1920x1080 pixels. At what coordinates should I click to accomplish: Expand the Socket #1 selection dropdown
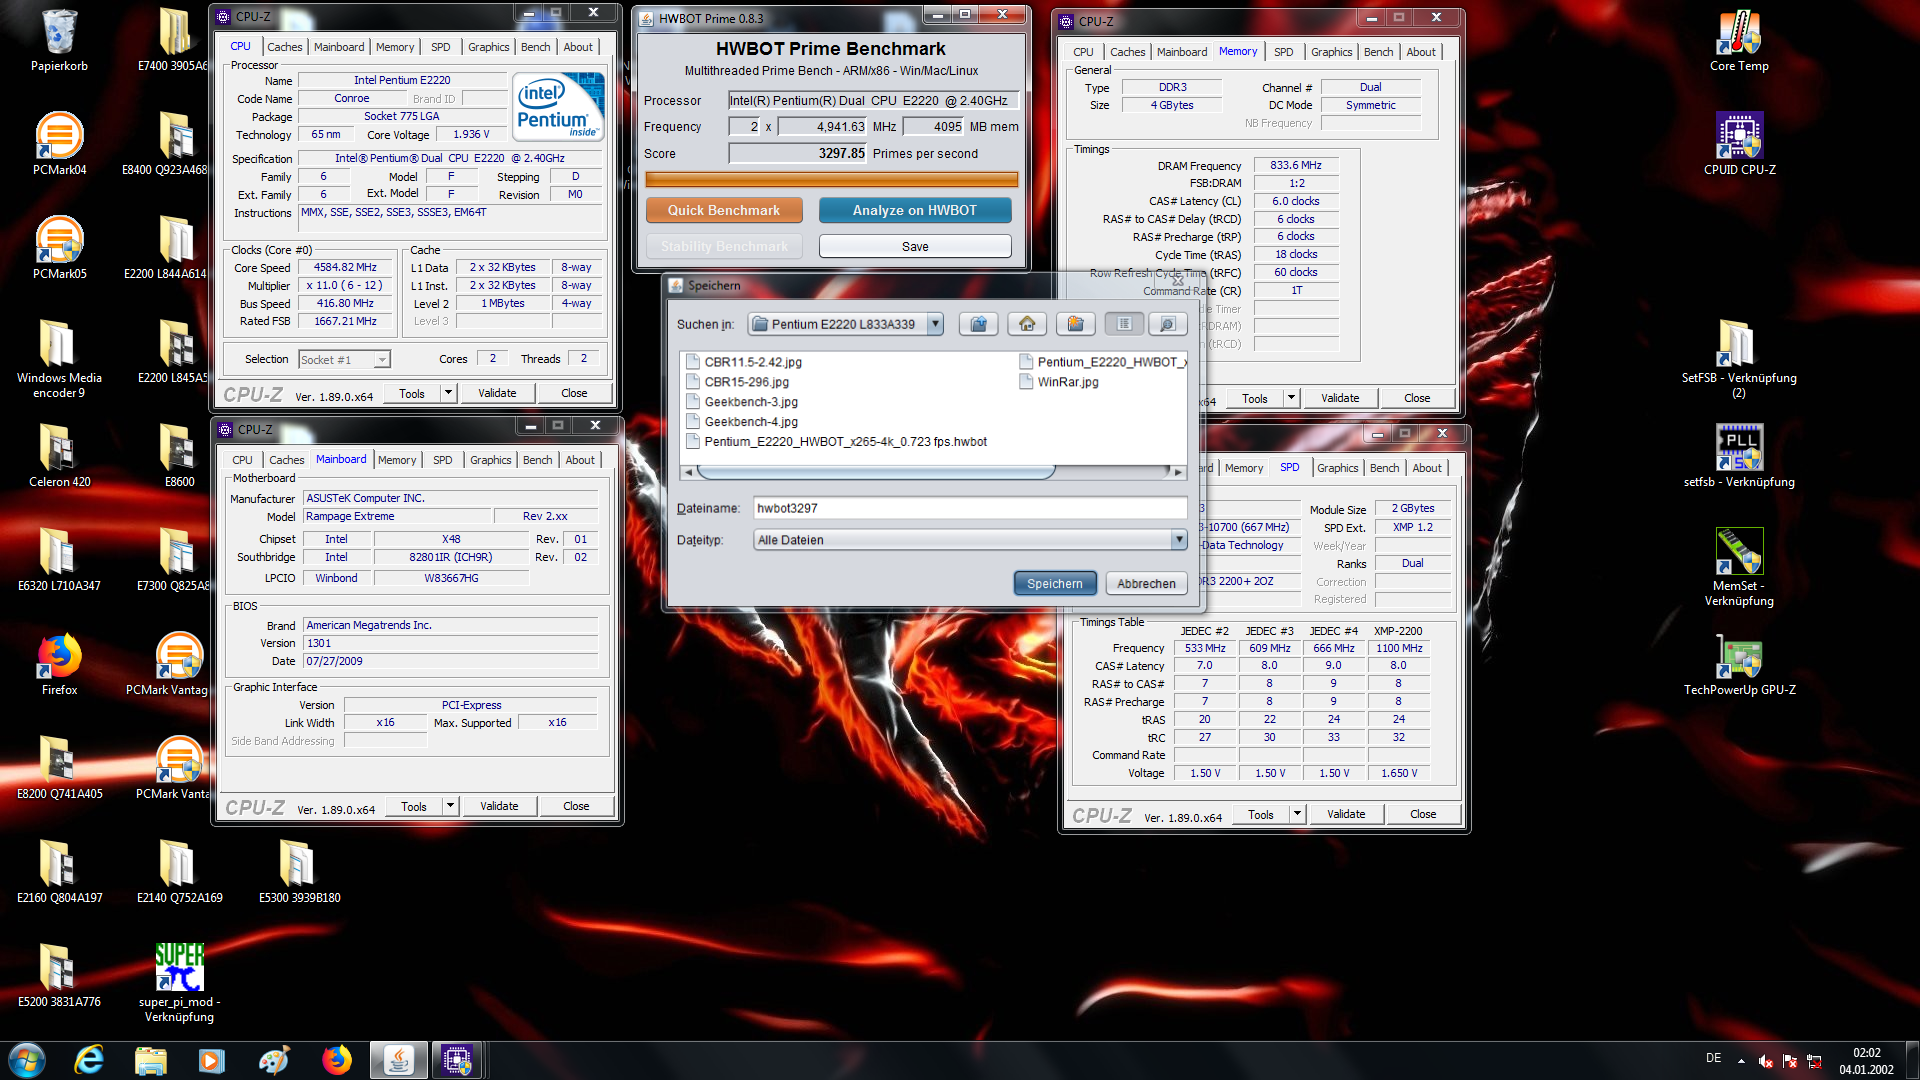click(381, 360)
